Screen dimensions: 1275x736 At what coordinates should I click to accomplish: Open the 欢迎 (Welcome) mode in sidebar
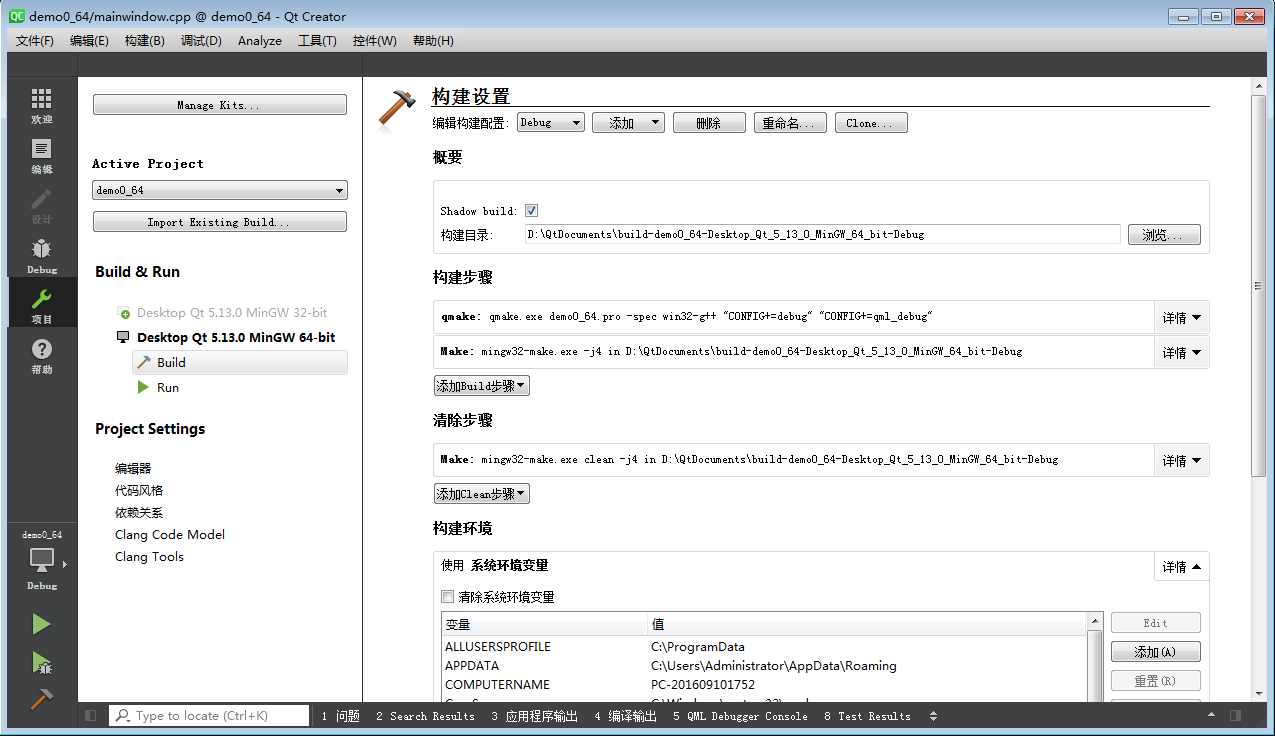pyautogui.click(x=41, y=104)
